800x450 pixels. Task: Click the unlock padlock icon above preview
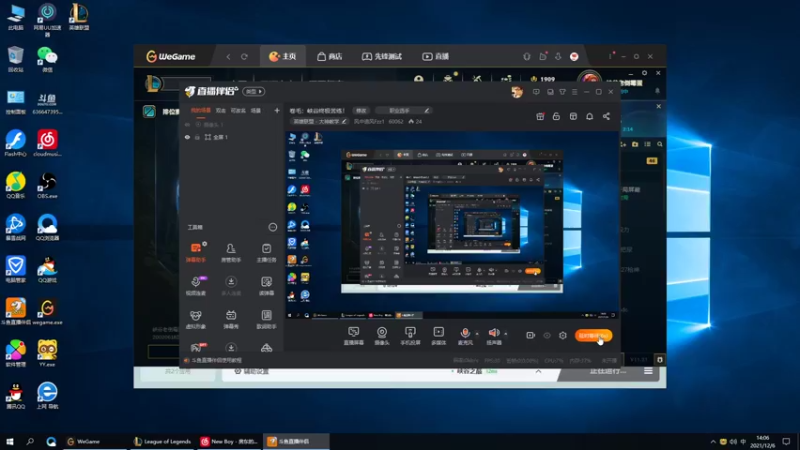[556, 116]
